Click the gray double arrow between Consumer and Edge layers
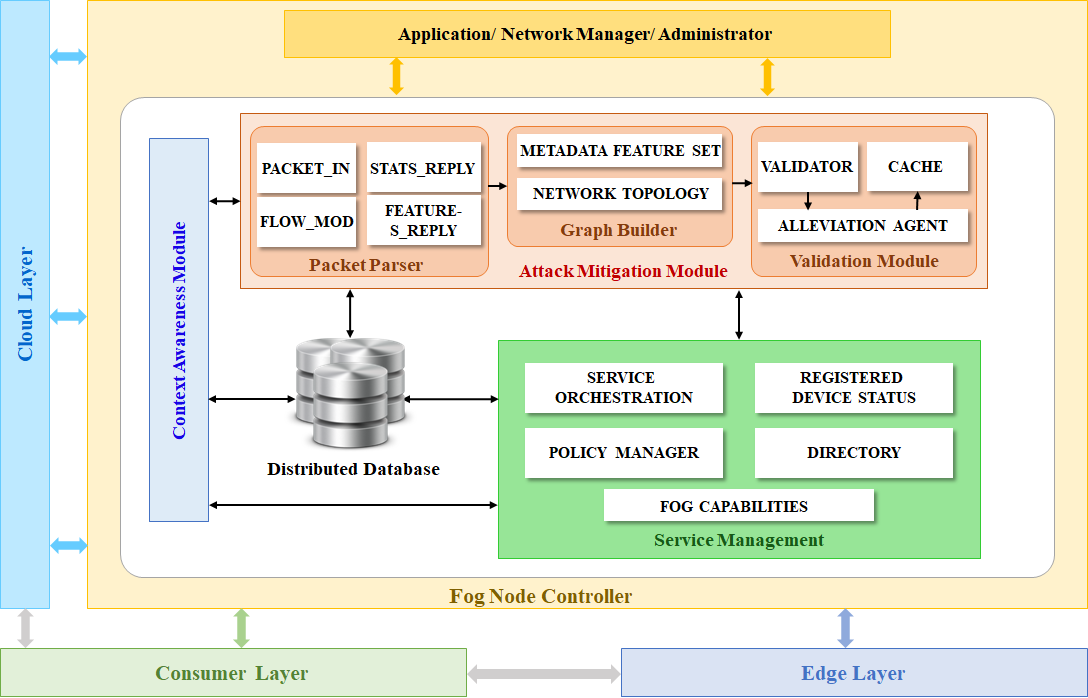 544,673
